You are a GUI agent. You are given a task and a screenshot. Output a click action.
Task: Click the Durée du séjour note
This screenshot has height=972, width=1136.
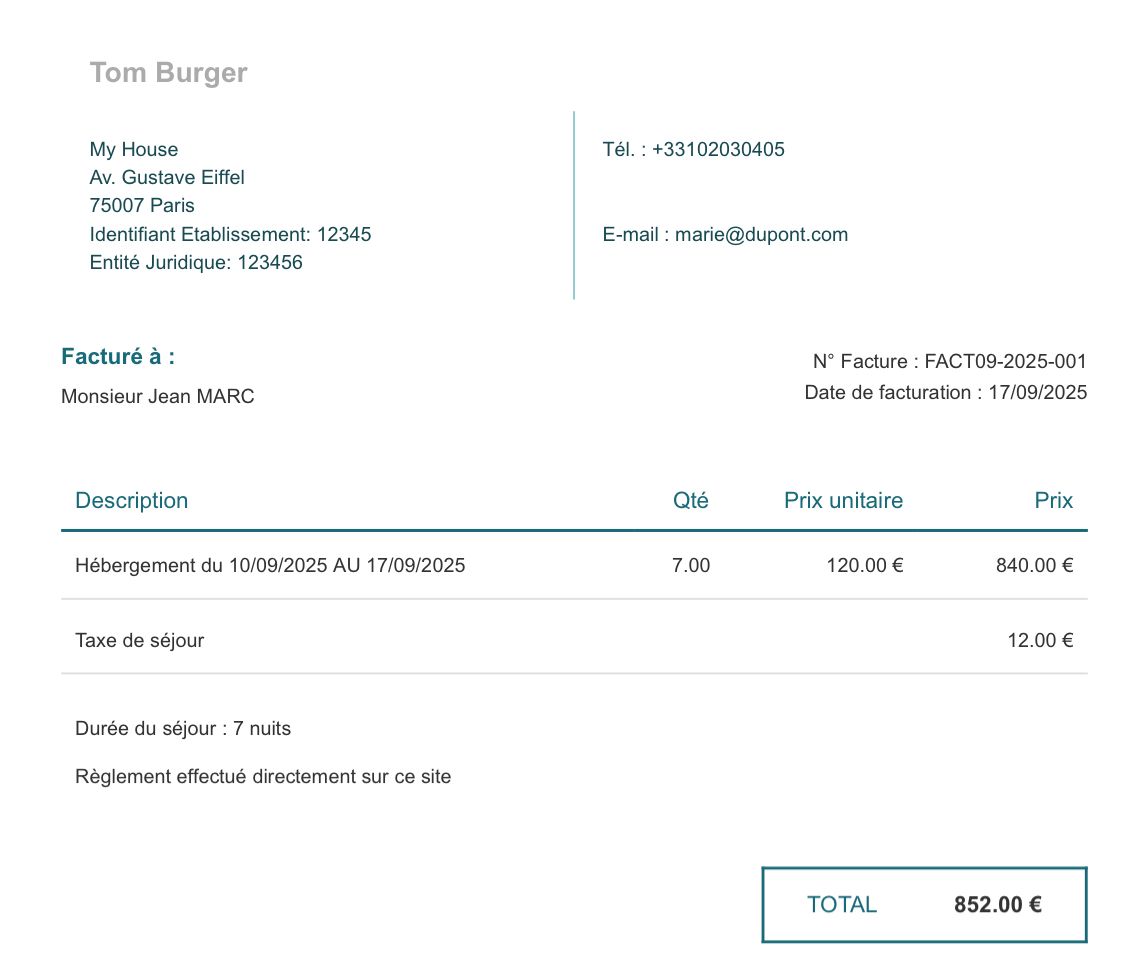[x=183, y=729]
